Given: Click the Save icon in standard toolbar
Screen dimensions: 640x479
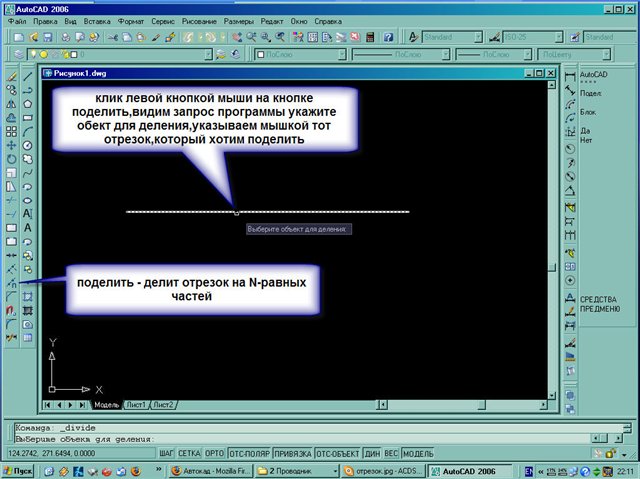Looking at the screenshot, I should click(x=49, y=37).
